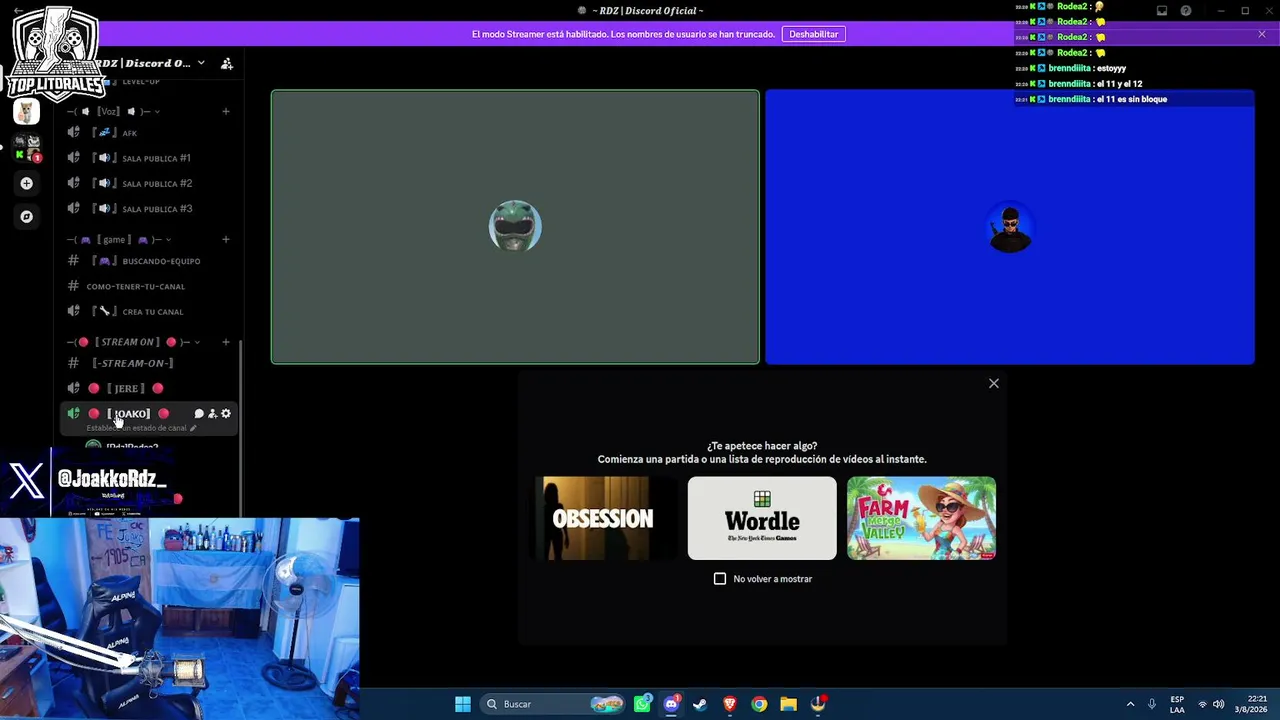Viewport: 1280px width, 720px height.
Task: Open the Discover servers compass icon
Action: point(26,216)
